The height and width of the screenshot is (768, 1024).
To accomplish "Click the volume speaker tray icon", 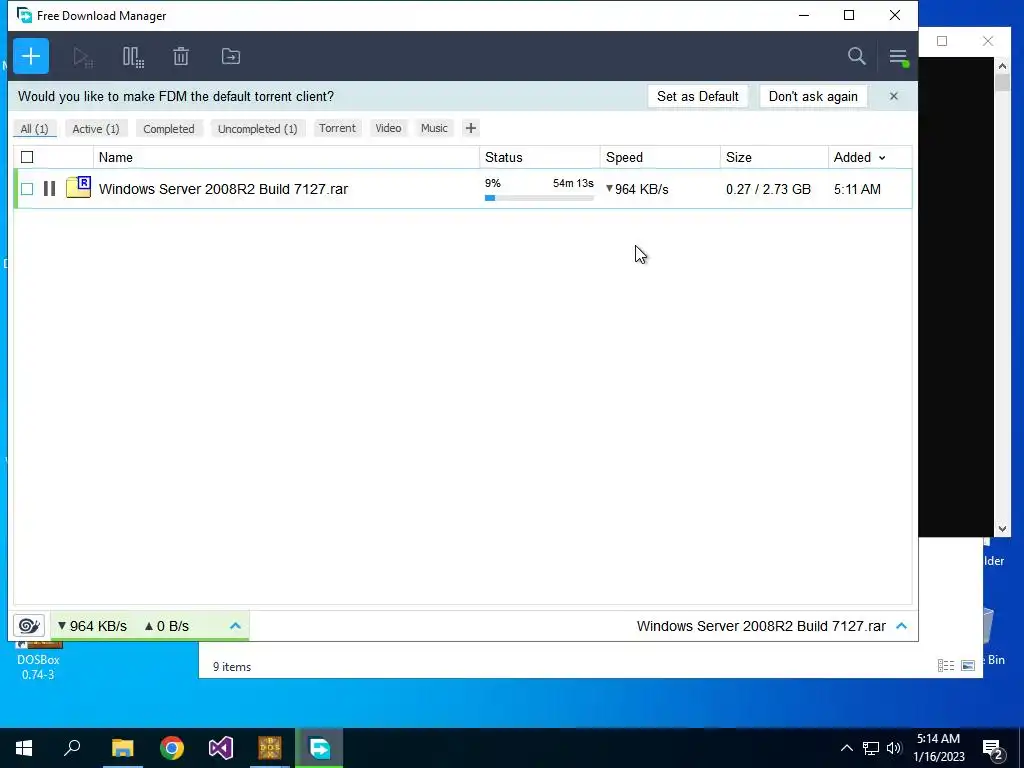I will (894, 748).
